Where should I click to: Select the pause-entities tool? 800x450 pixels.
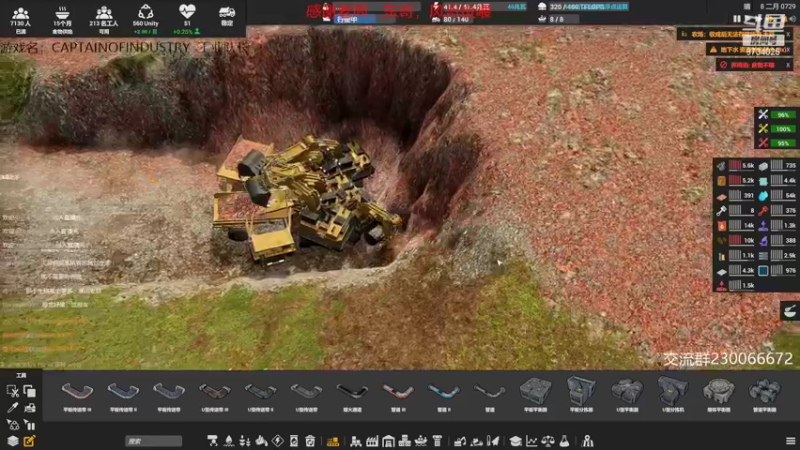30,424
